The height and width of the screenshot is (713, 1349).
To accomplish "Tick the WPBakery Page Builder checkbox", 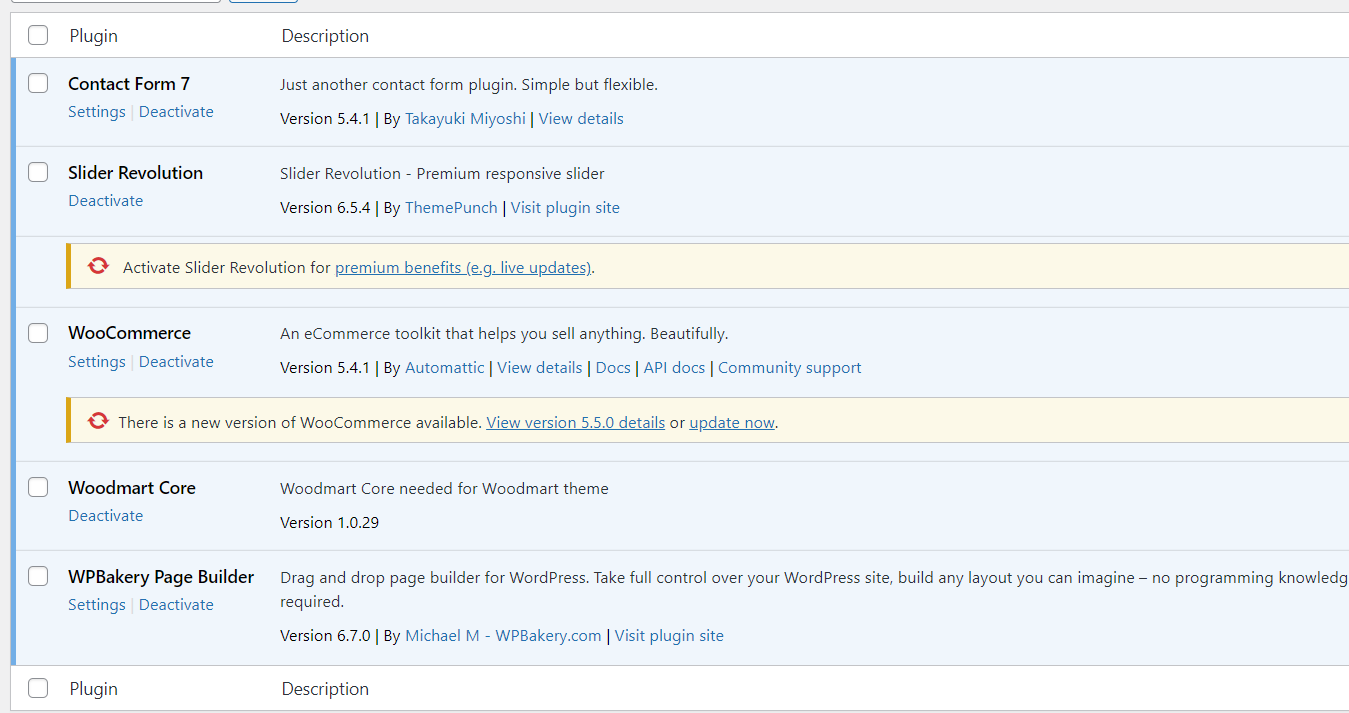I will click(38, 577).
